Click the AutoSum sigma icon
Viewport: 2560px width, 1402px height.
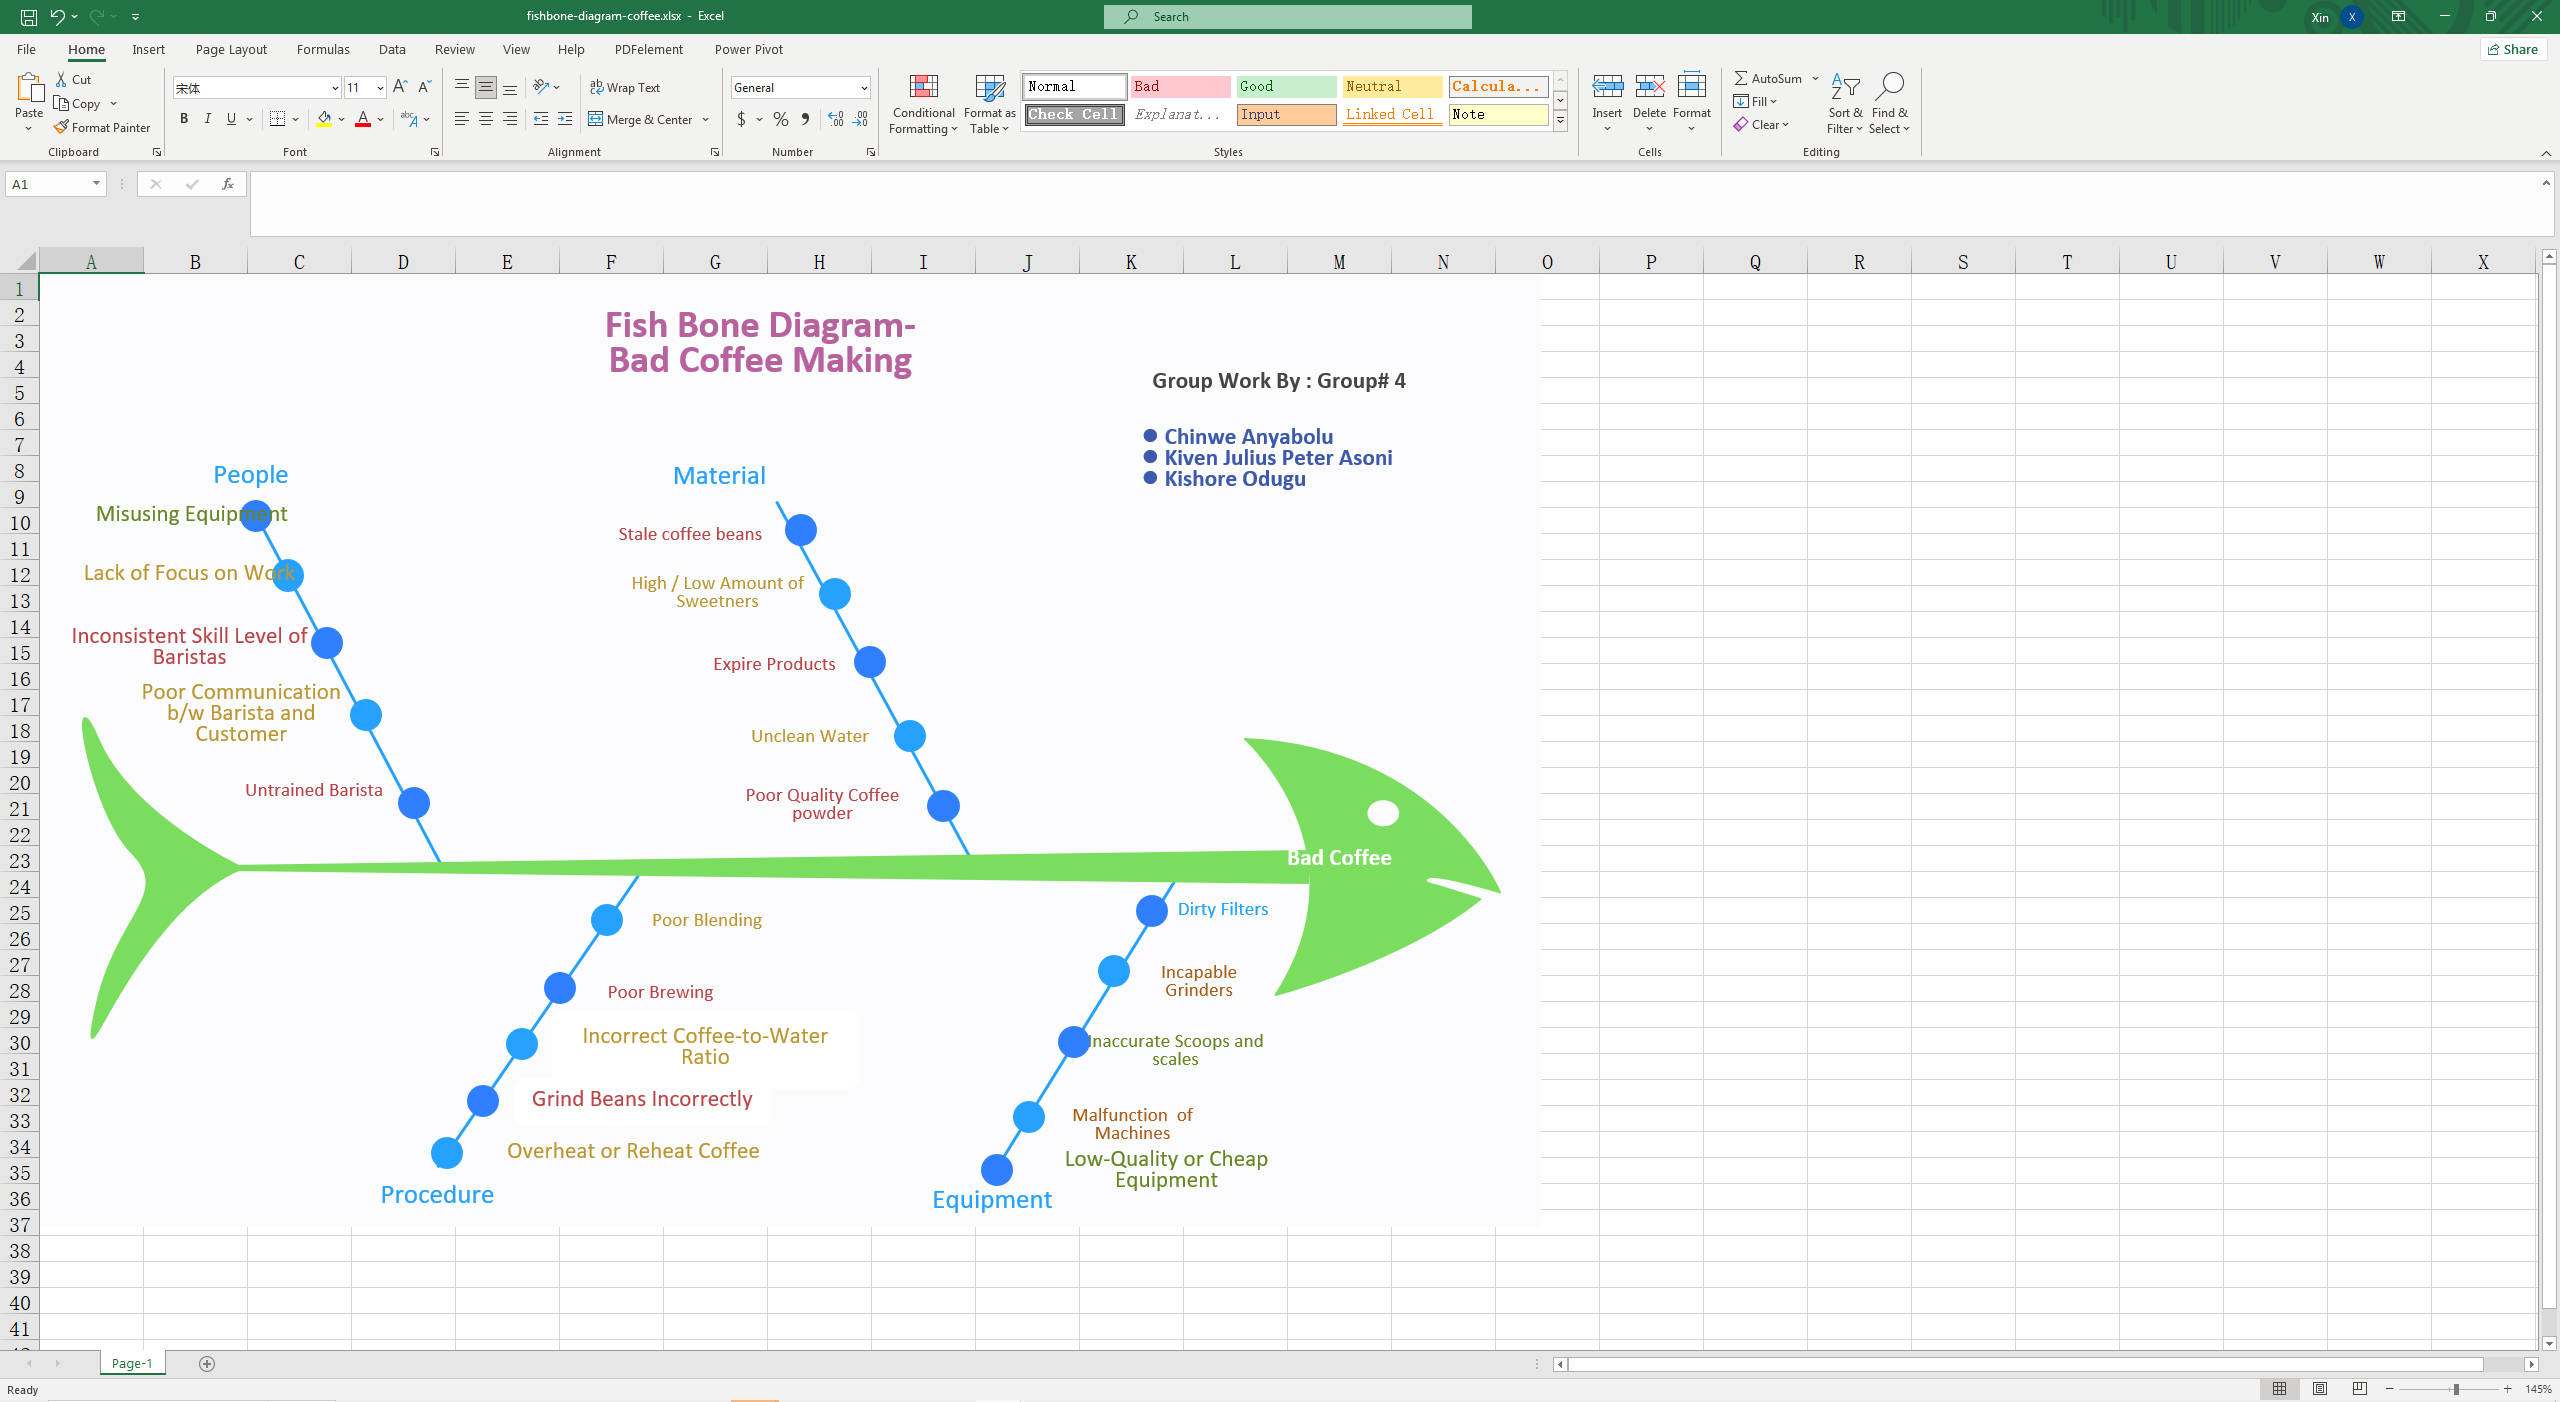click(1741, 78)
